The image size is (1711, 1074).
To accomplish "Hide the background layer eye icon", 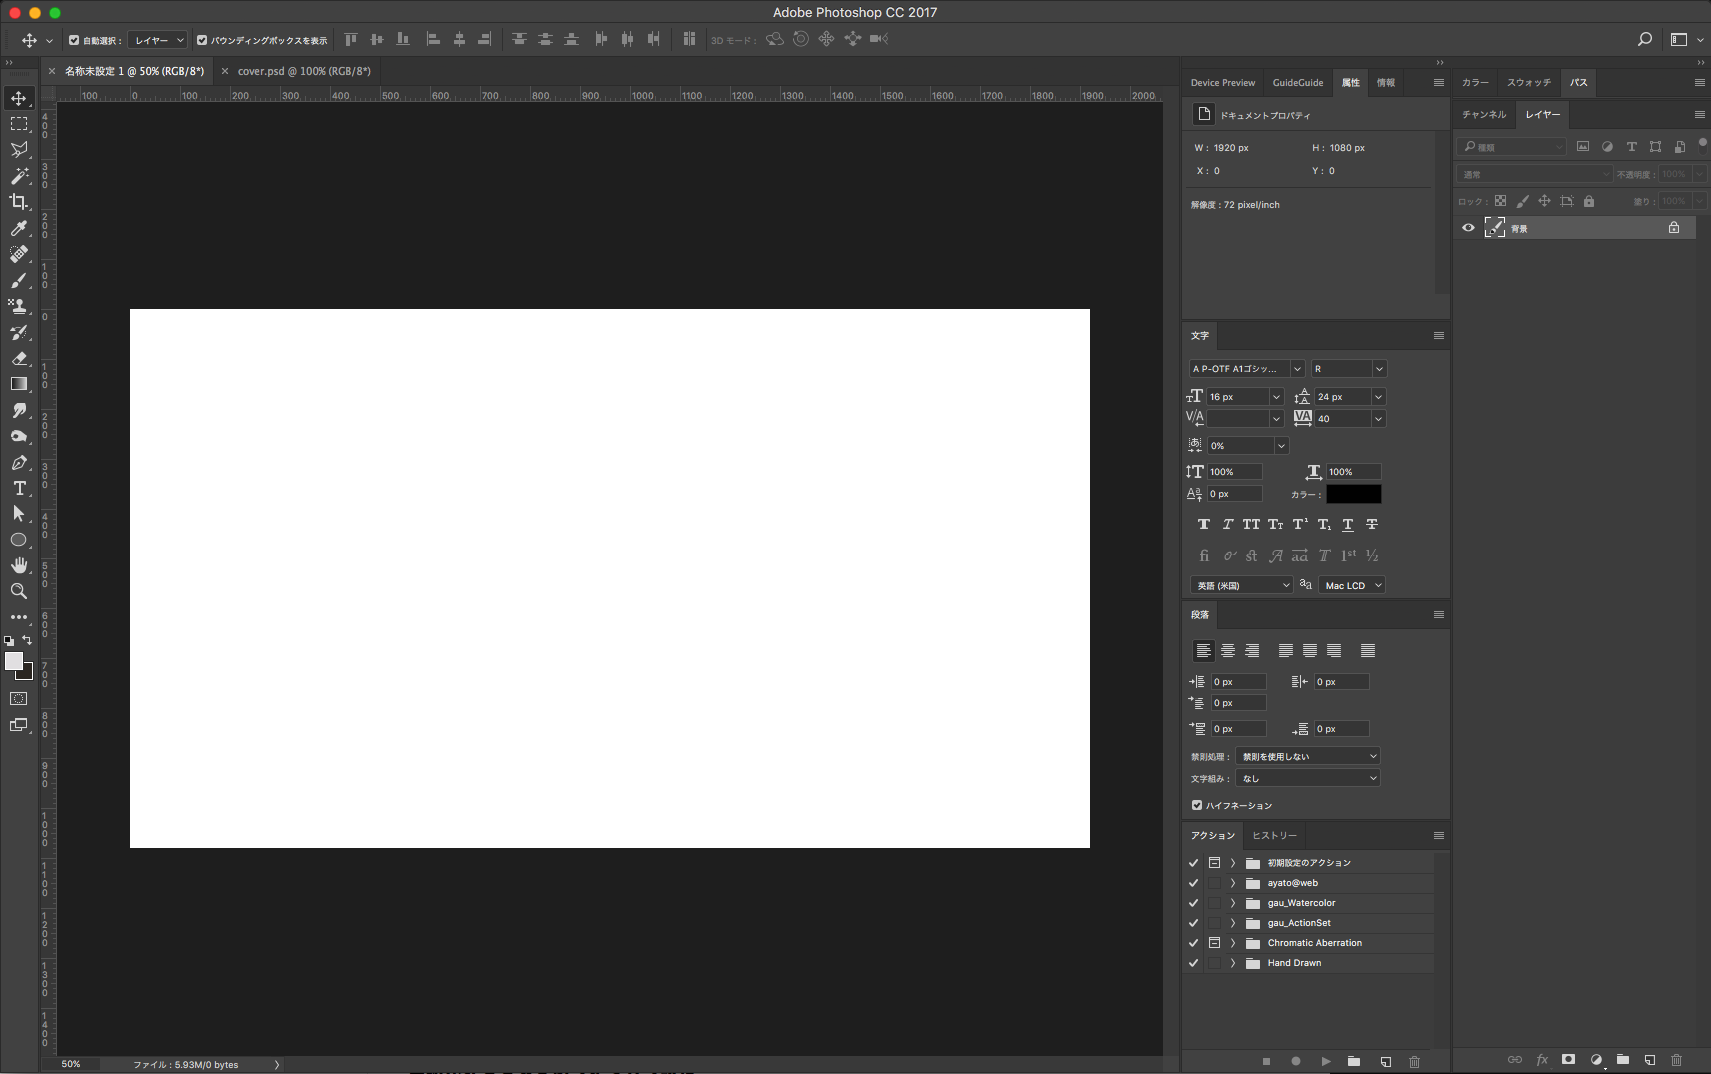I will [1468, 228].
